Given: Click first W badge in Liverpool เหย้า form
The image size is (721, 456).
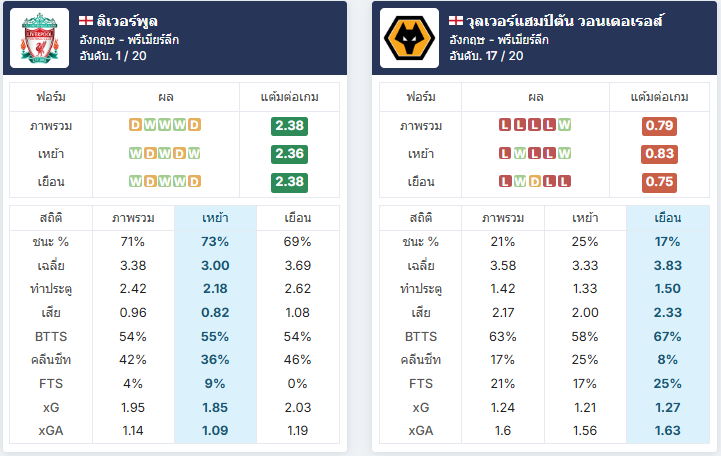Looking at the screenshot, I should 135,154.
